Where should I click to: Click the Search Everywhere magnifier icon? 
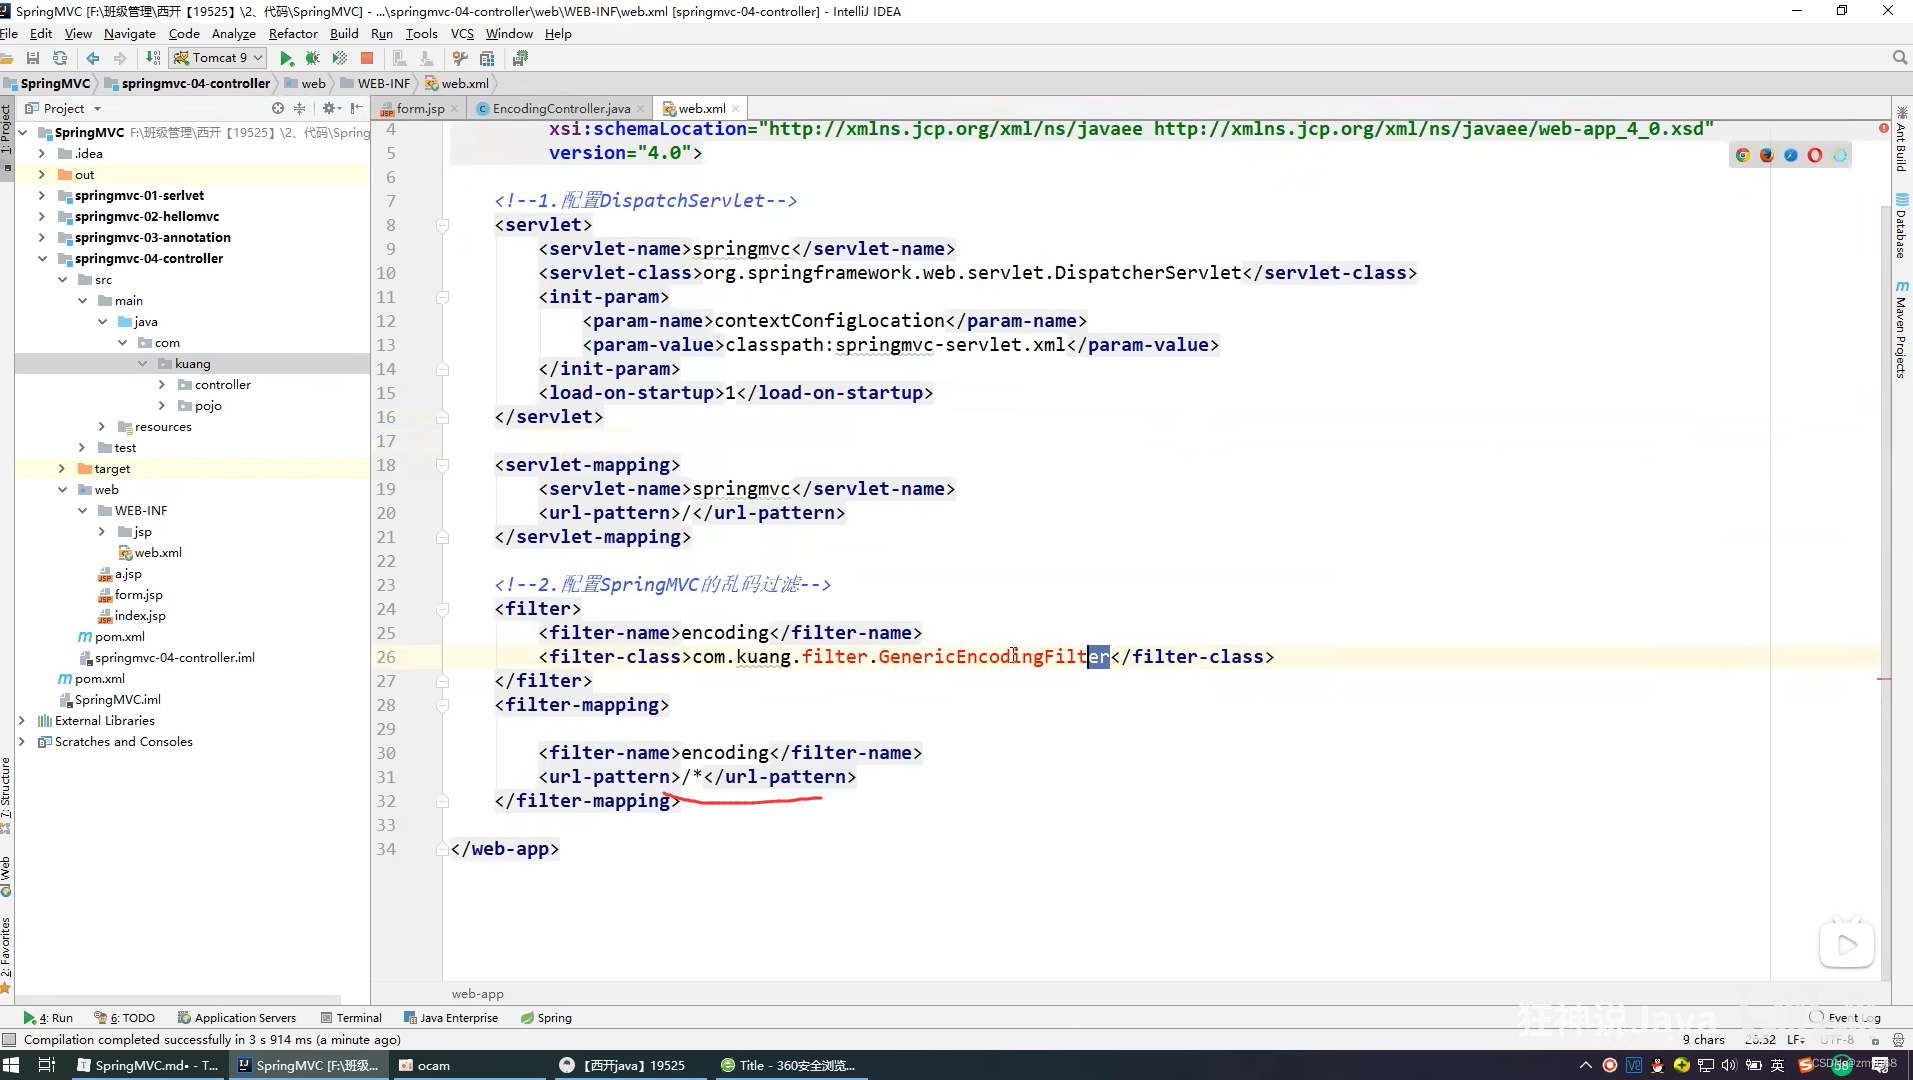pos(1899,58)
